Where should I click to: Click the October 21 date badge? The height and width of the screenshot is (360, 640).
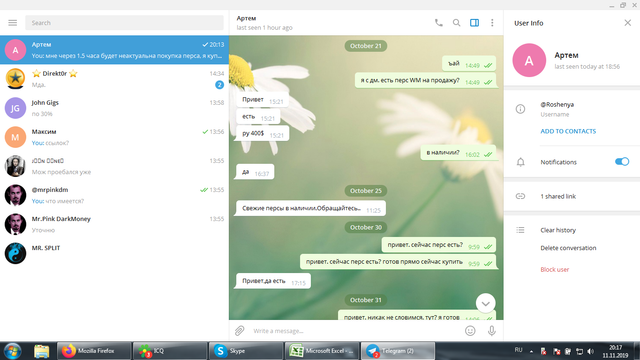click(366, 46)
